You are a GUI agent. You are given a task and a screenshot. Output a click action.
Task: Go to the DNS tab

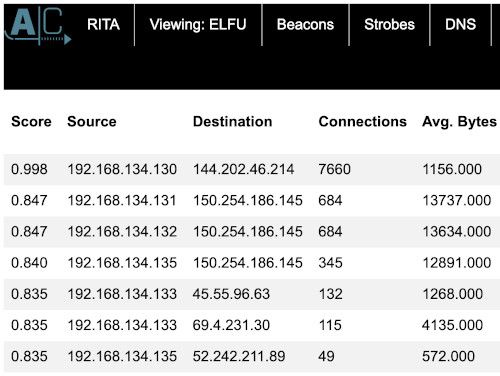460,24
